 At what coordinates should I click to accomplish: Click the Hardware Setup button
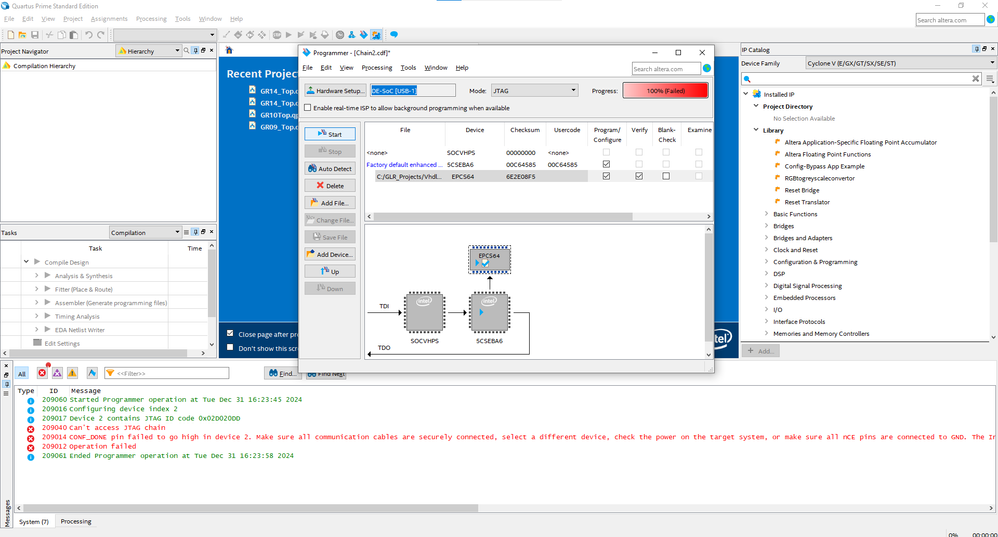tap(335, 90)
